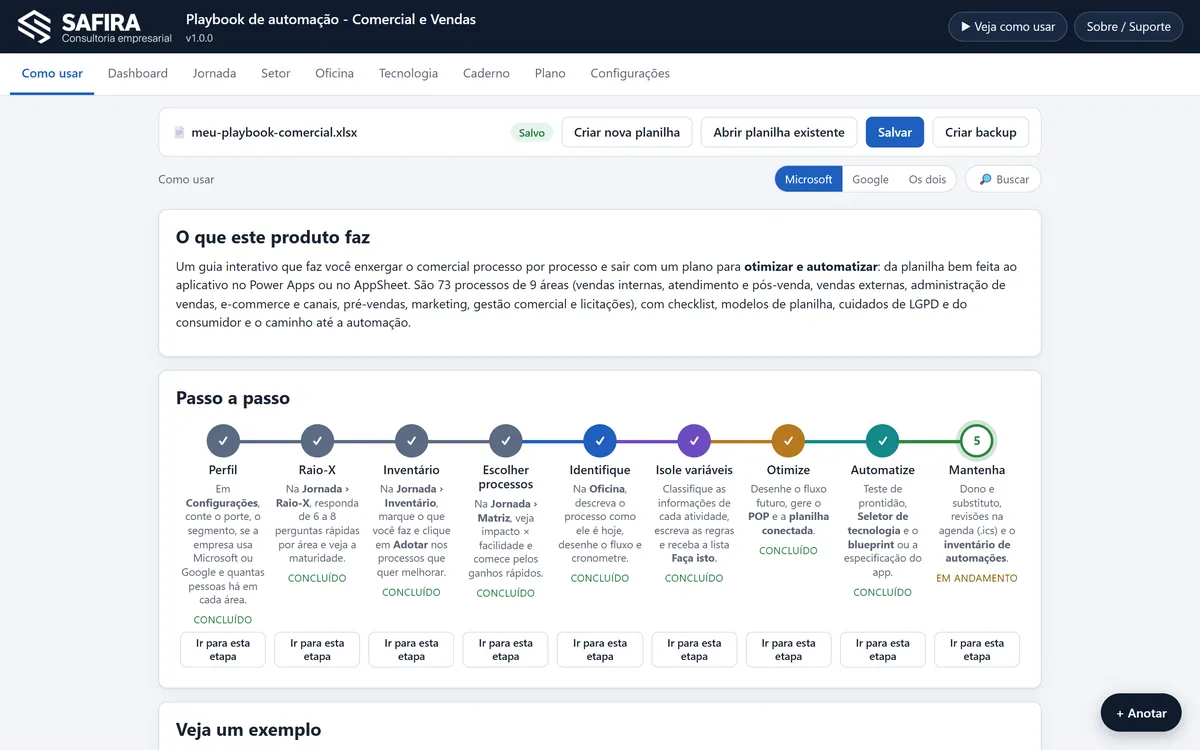Choose the Os dois platform option
The width and height of the screenshot is (1200, 750).
tap(927, 179)
